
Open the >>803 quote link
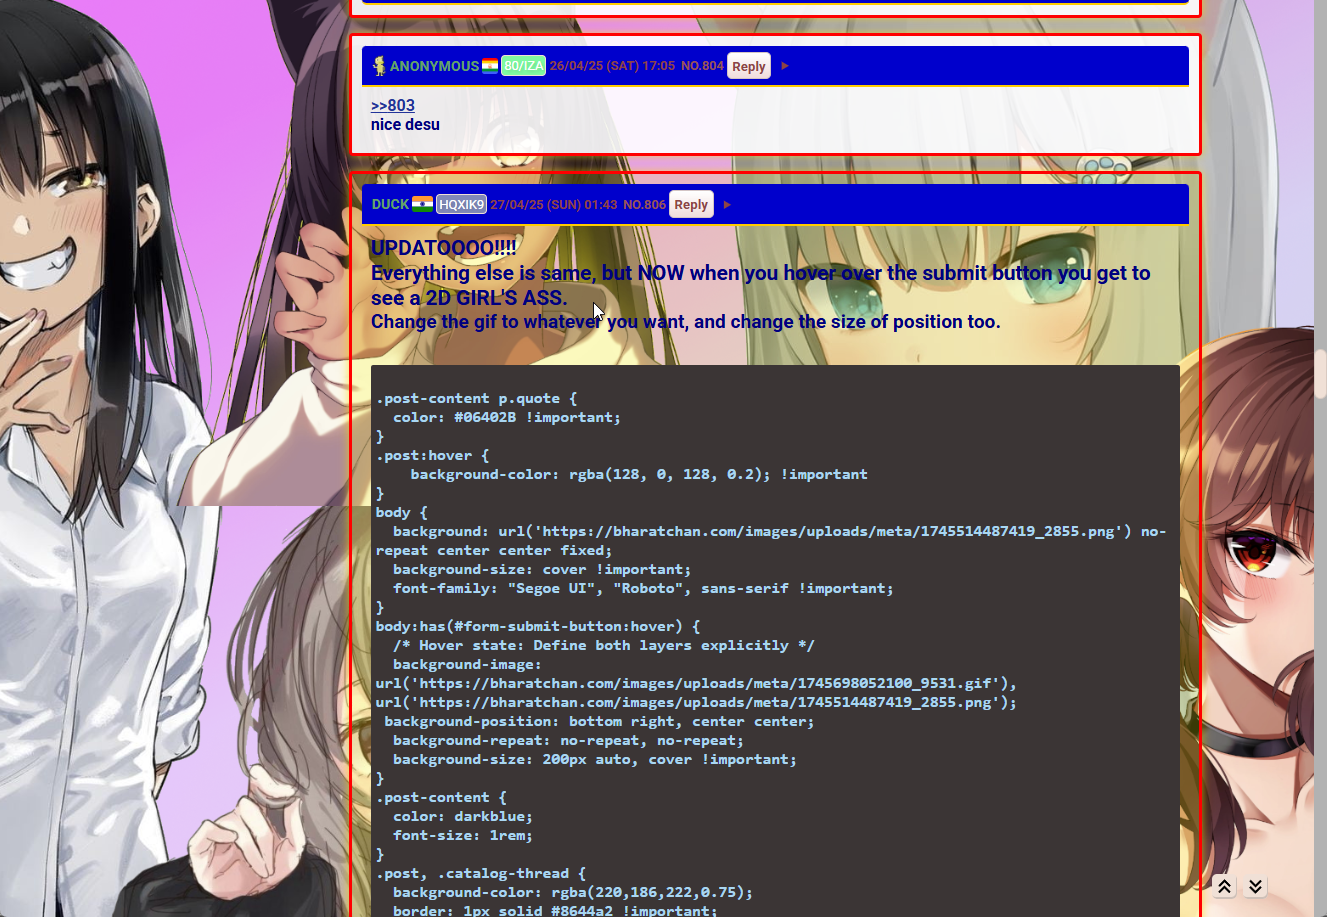click(392, 105)
